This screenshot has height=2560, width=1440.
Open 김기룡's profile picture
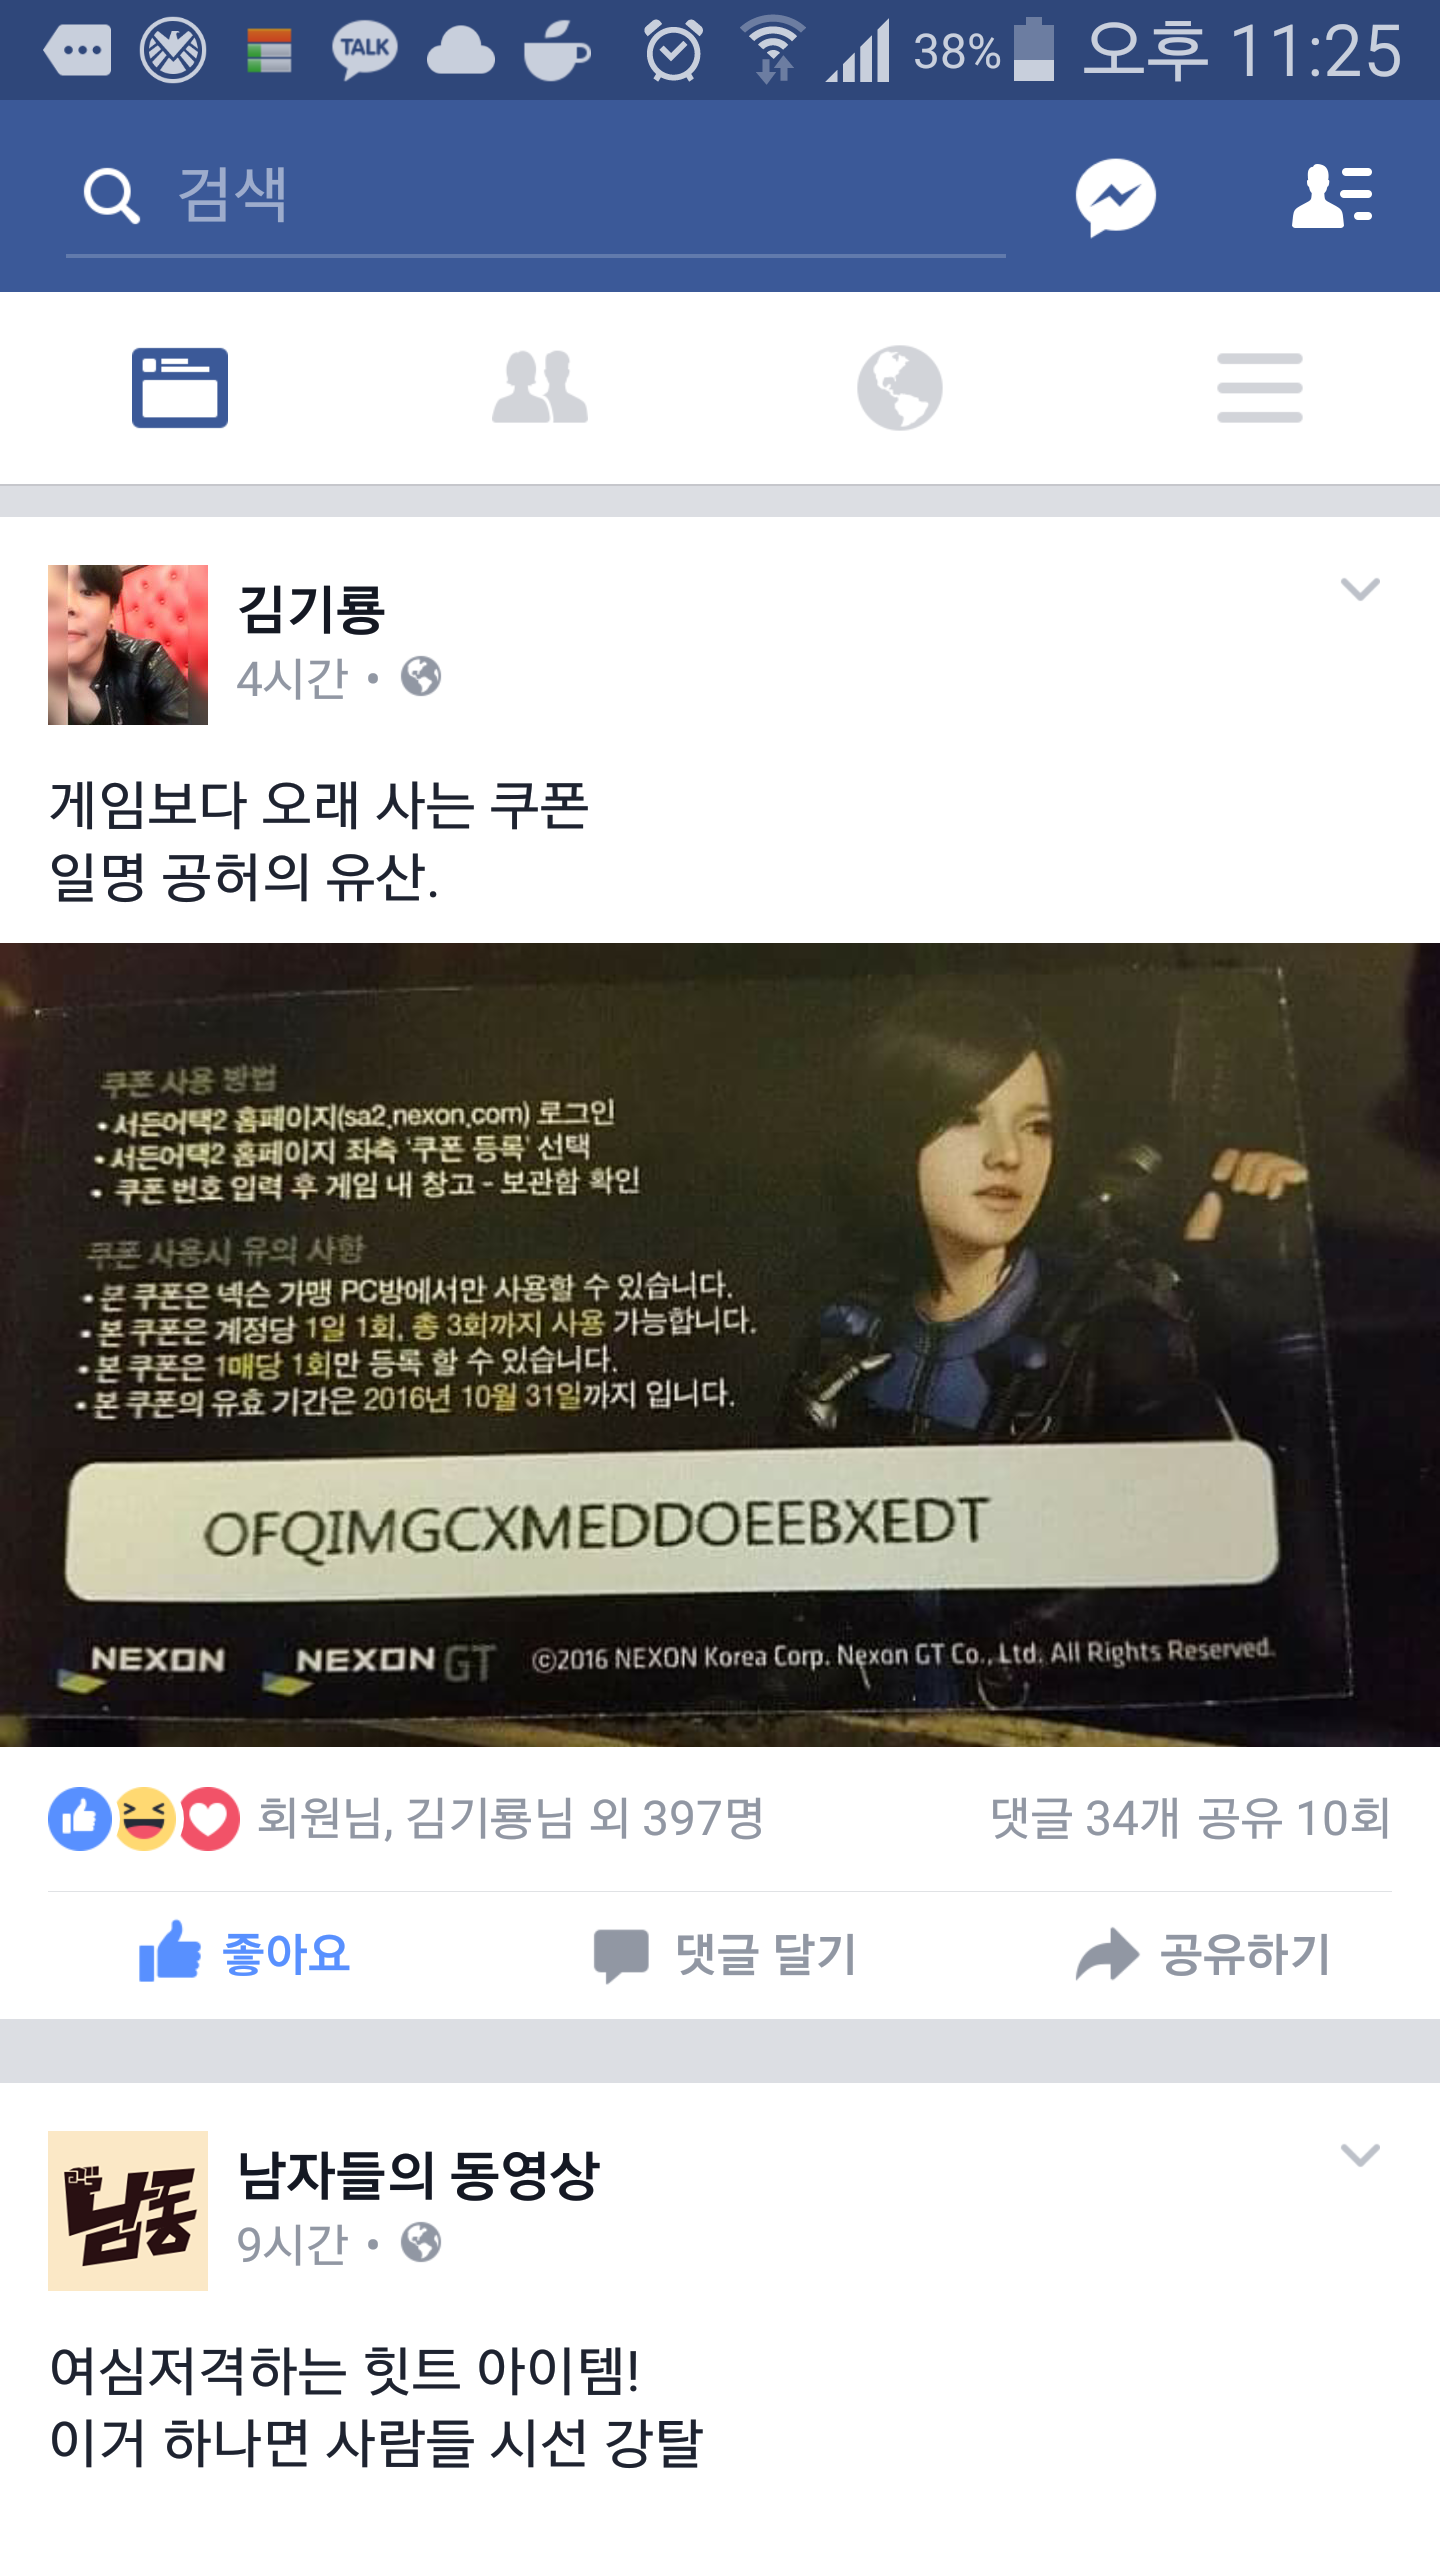click(128, 645)
